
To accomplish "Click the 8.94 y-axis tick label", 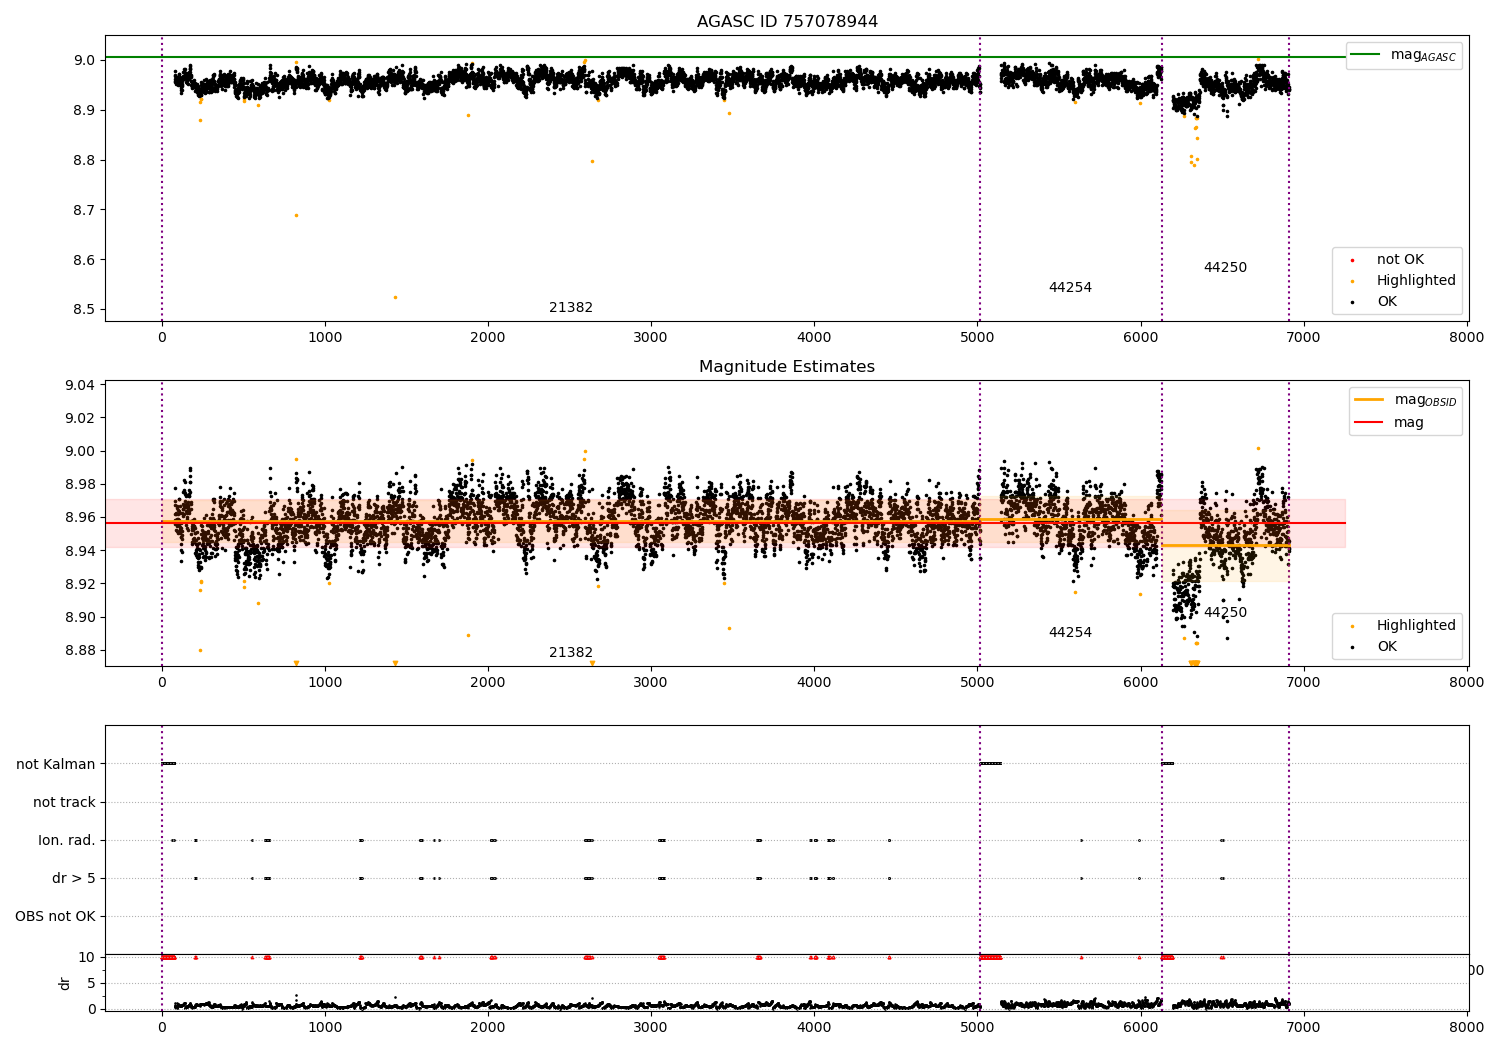I will pos(80,551).
